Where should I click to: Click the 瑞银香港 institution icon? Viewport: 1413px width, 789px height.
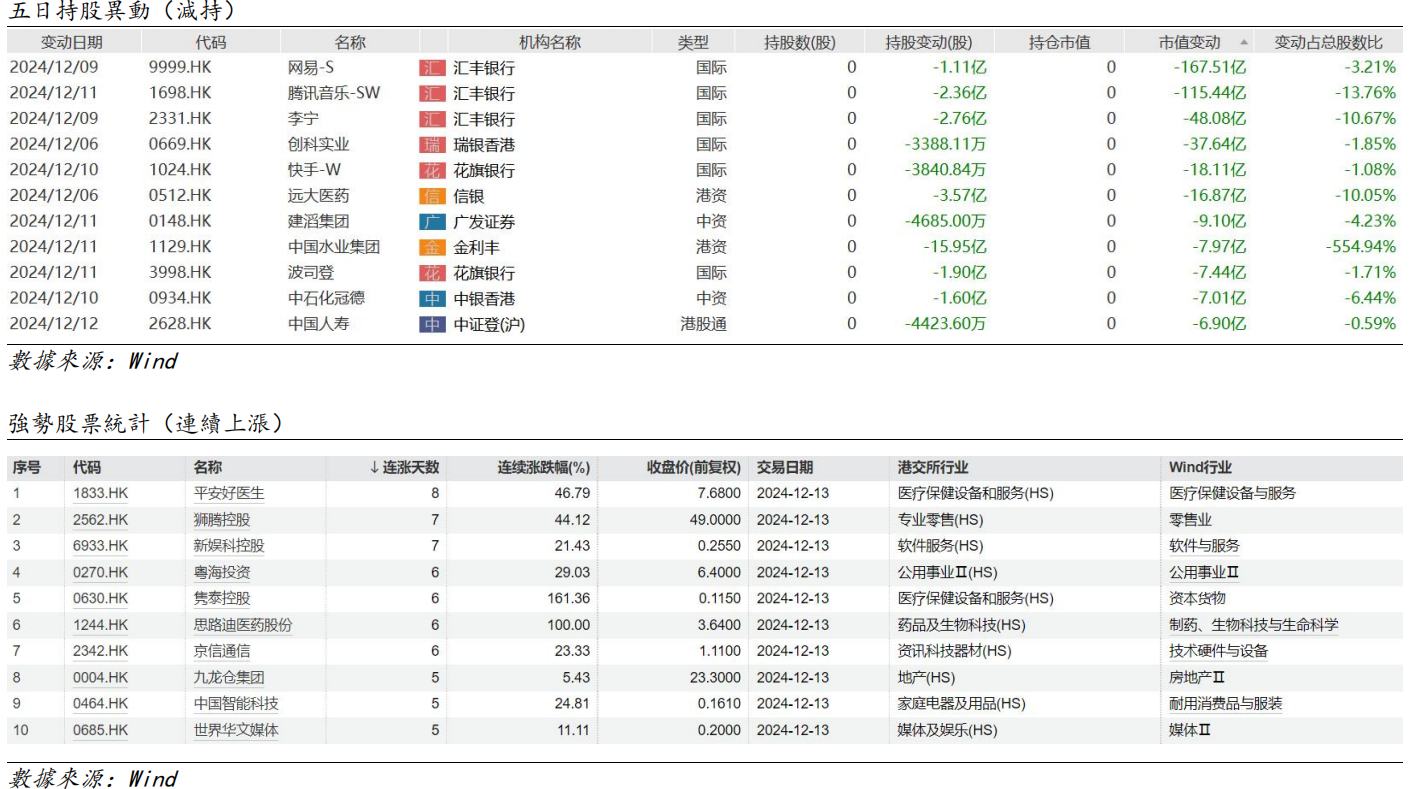[432, 145]
